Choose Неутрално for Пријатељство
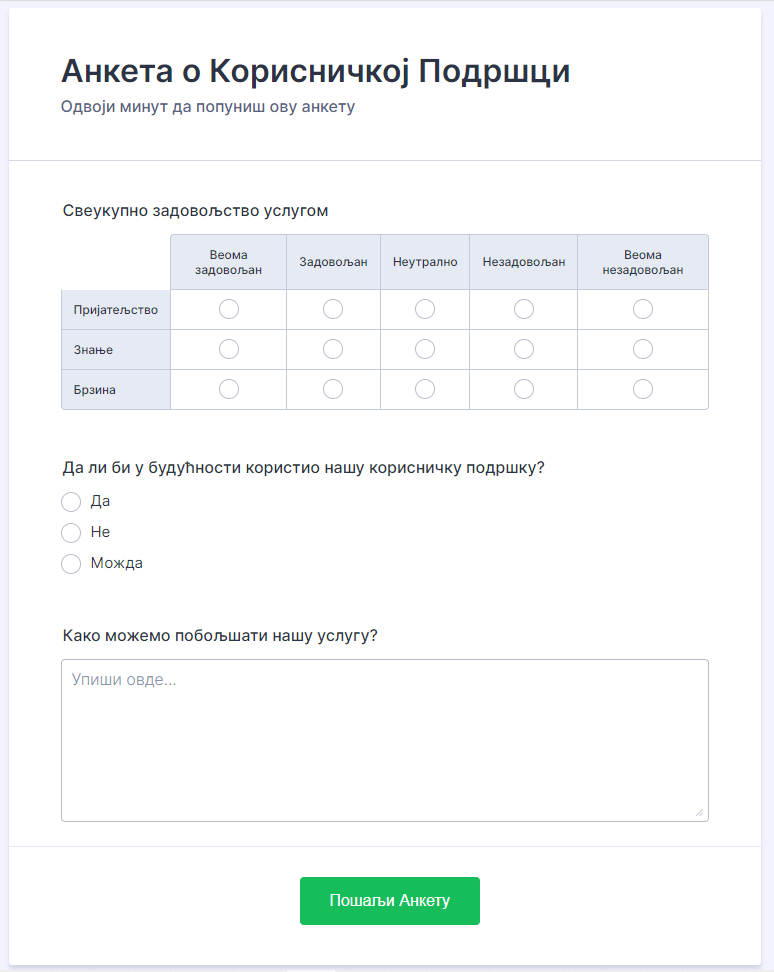The height and width of the screenshot is (972, 774). (425, 309)
